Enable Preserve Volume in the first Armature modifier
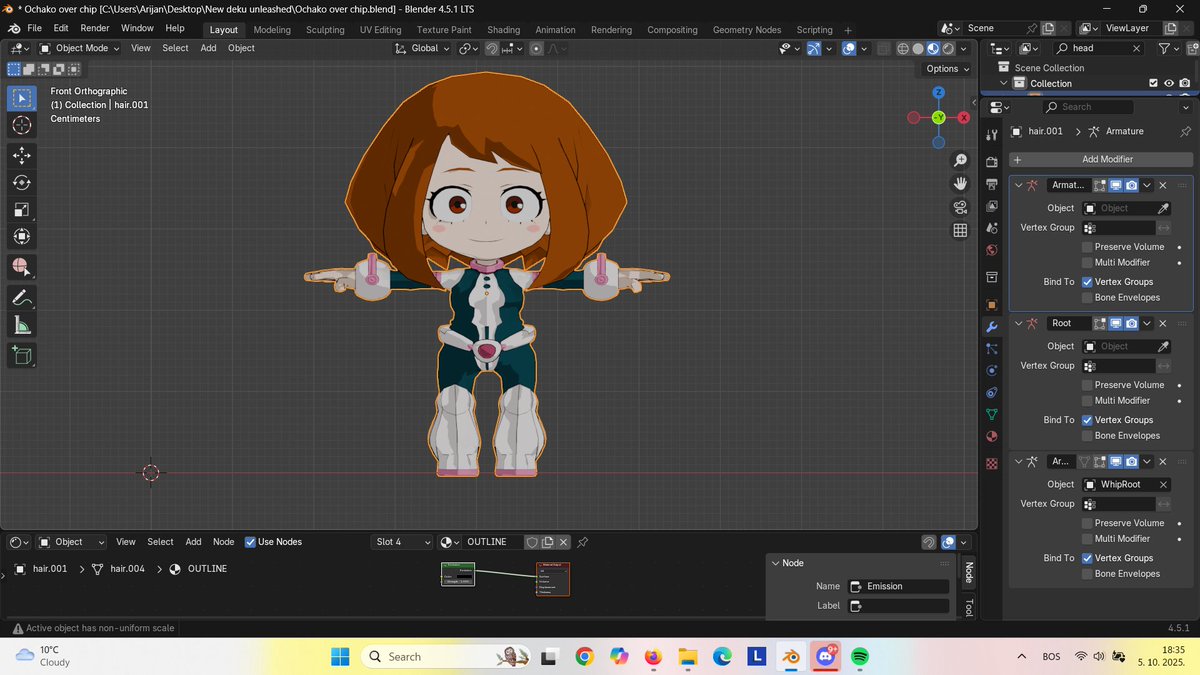 1087,247
